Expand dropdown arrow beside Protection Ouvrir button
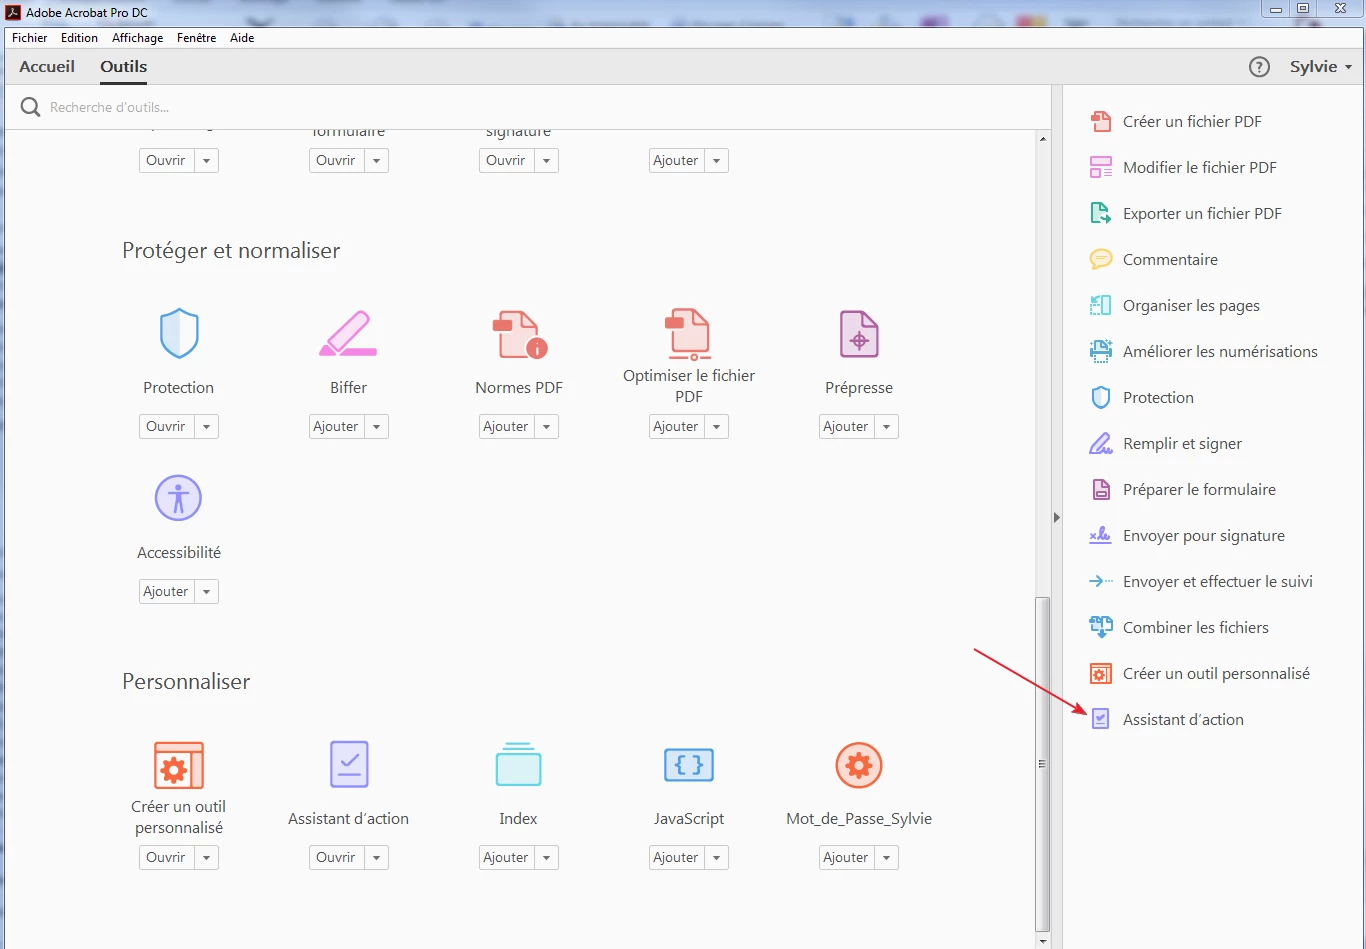Screen dimensions: 1366x949 tap(206, 426)
